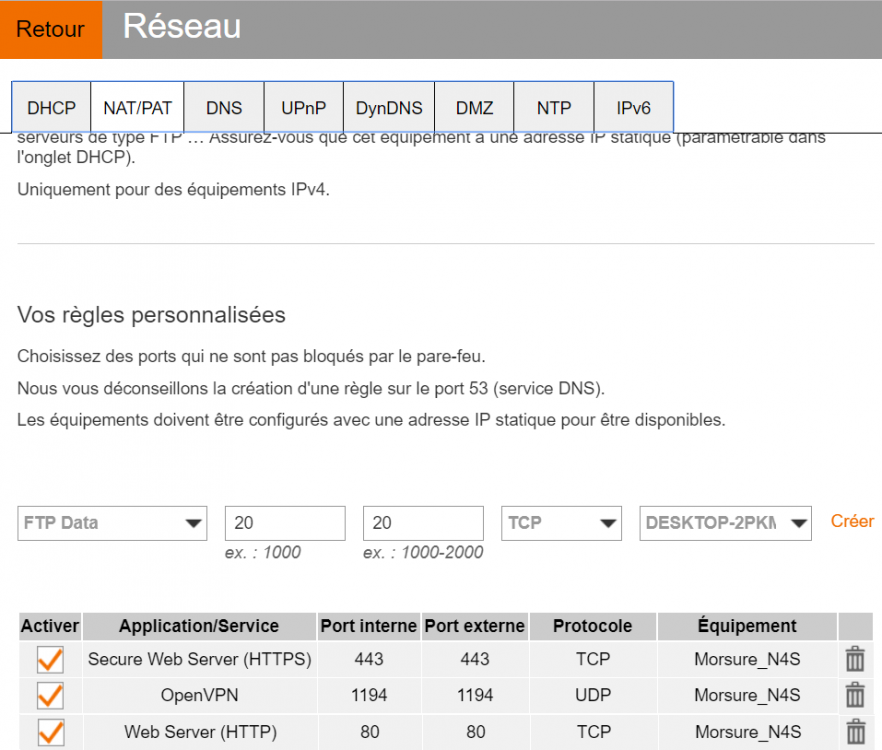This screenshot has width=882, height=750.
Task: Open the DMZ tab
Action: (x=474, y=108)
